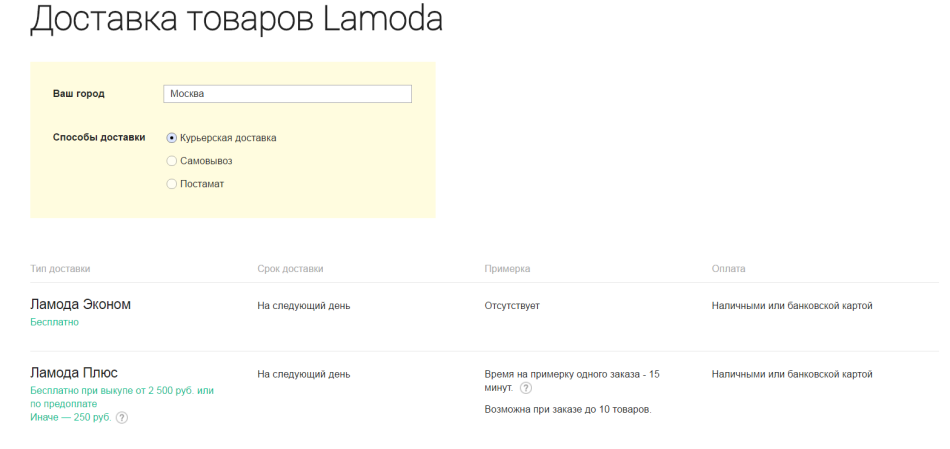
Task: Click the Способы доставки label
Action: pyautogui.click(x=99, y=138)
